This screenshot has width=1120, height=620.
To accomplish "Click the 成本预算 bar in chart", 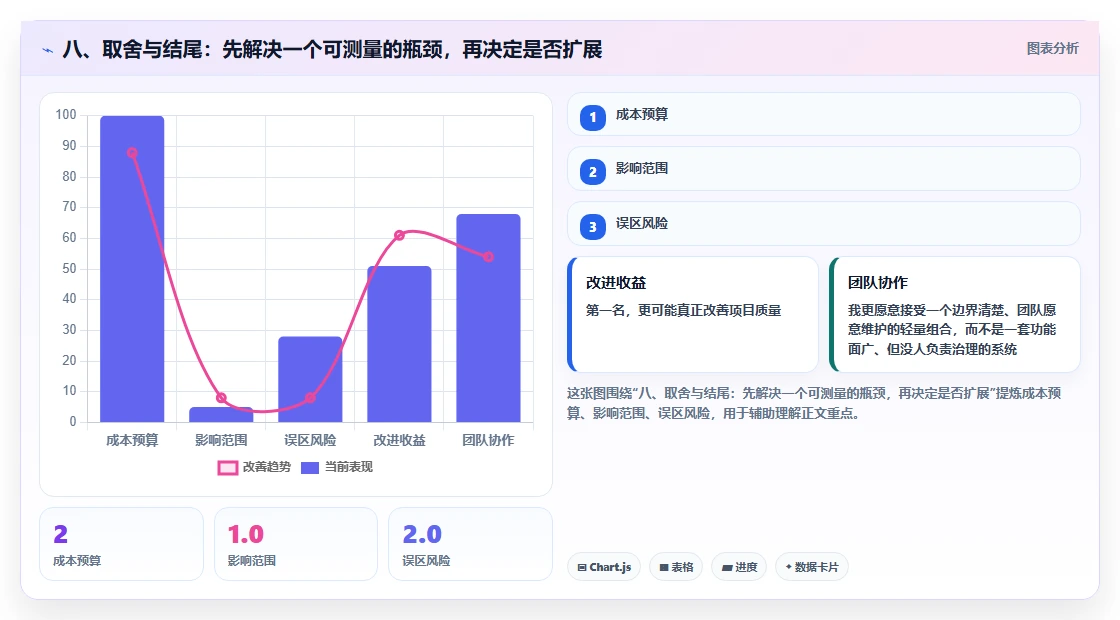I will click(132, 269).
